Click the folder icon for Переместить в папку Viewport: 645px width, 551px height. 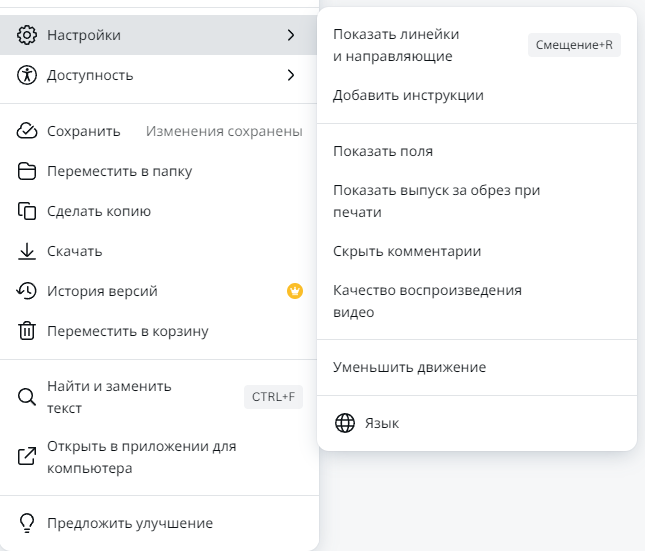27,171
